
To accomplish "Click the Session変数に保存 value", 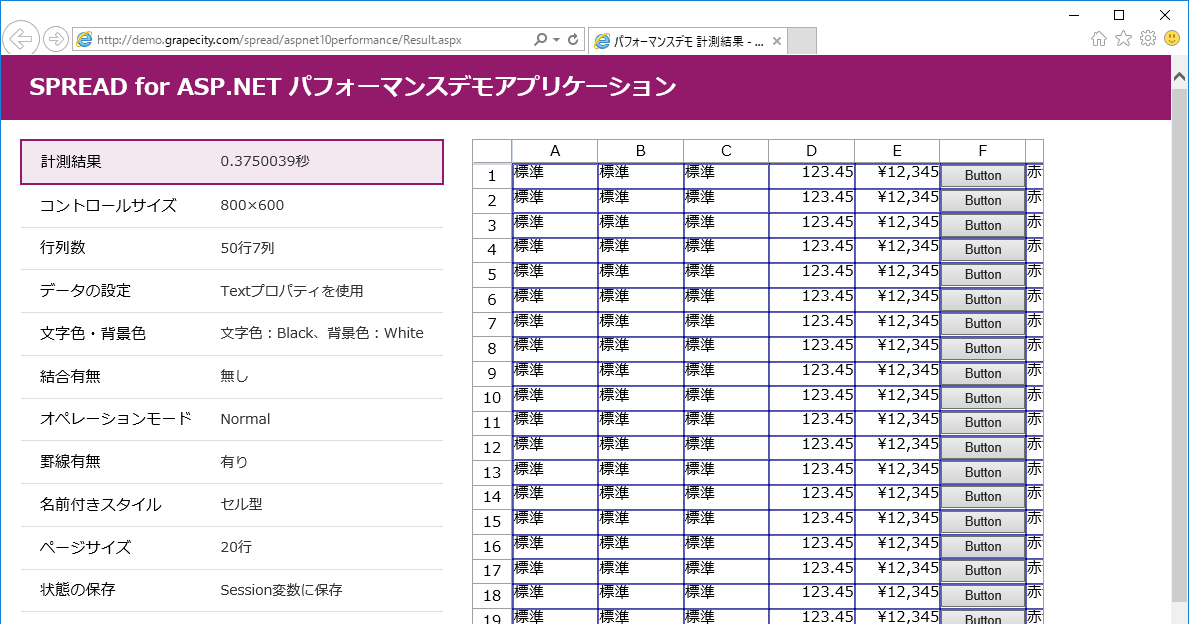I will coord(281,590).
